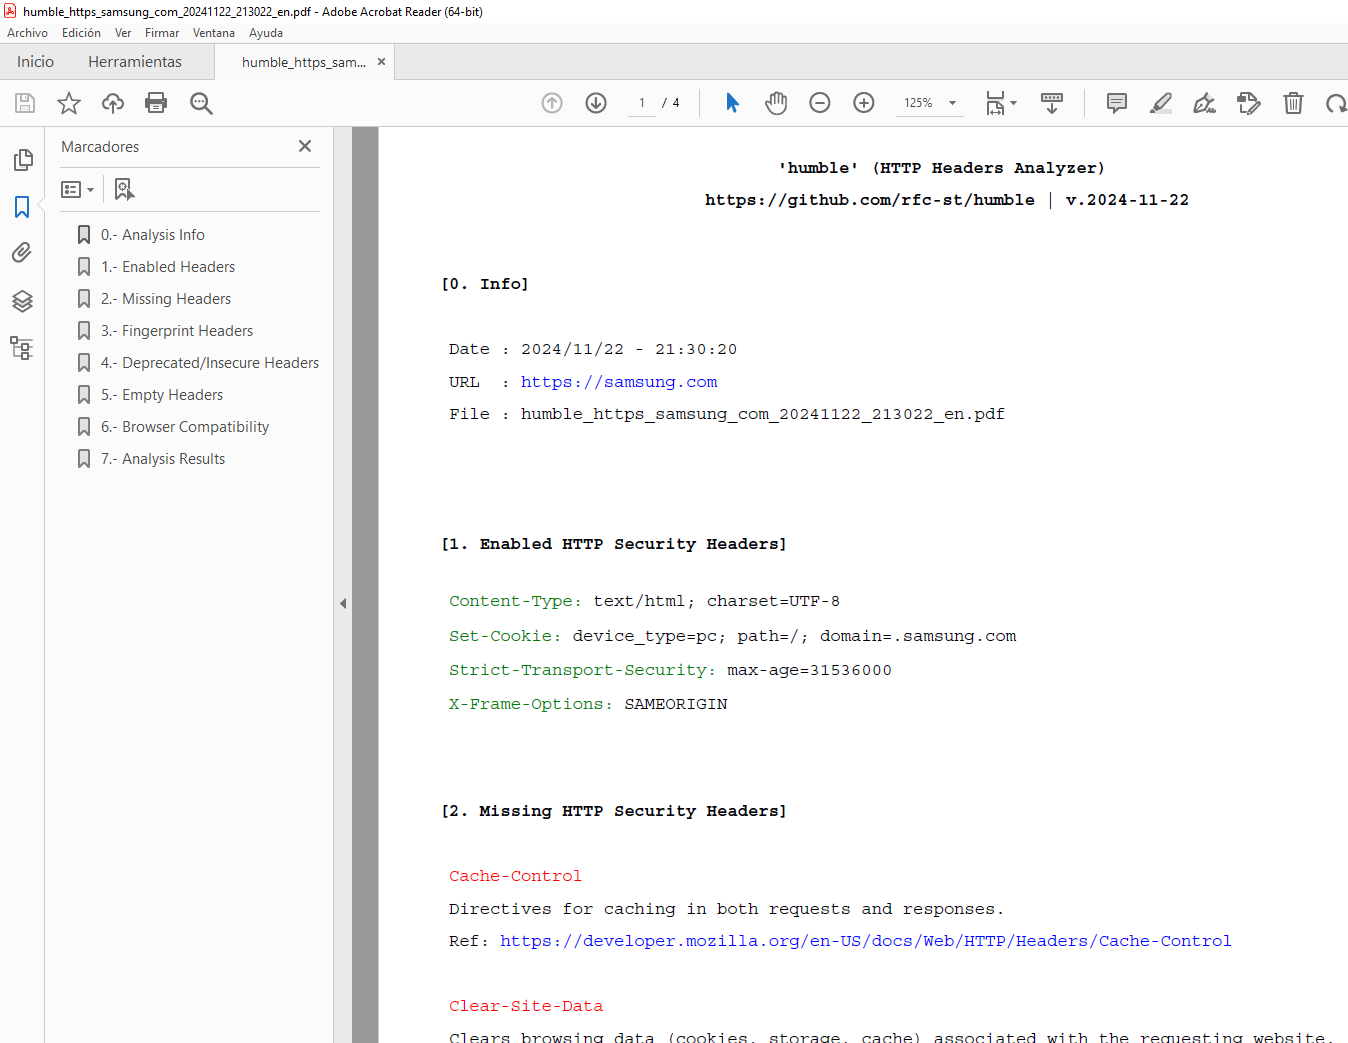Click the edit and send toolbar icon

[x=1249, y=103]
